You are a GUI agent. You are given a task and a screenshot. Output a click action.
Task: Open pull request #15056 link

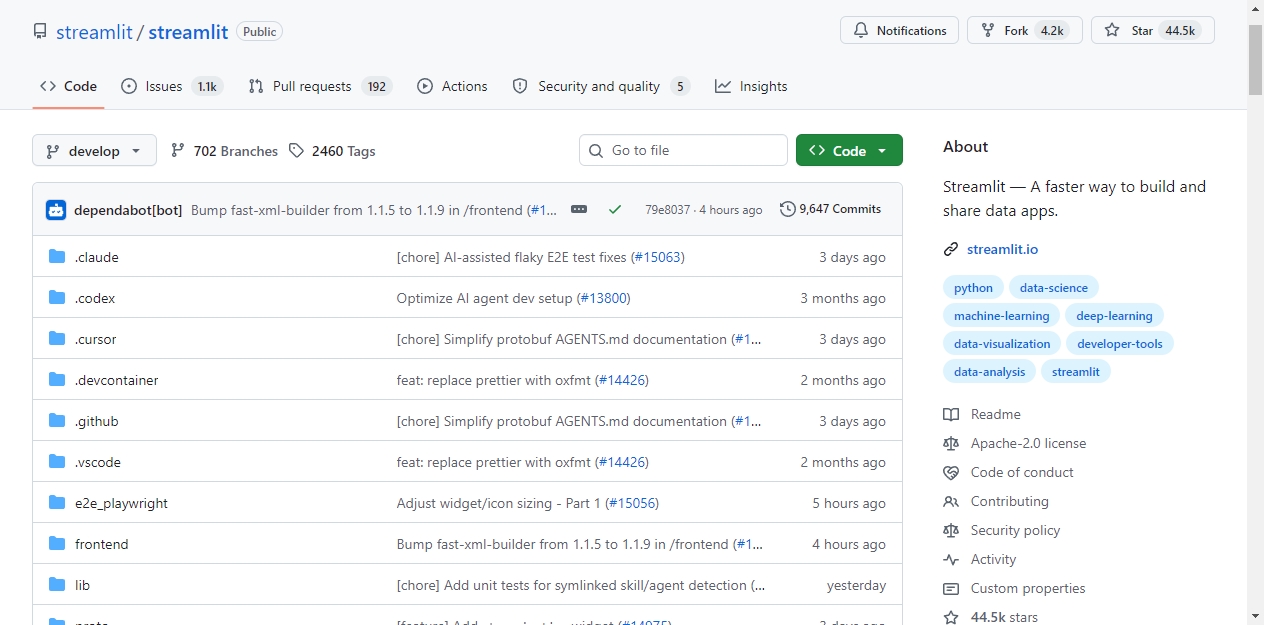[x=631, y=503]
